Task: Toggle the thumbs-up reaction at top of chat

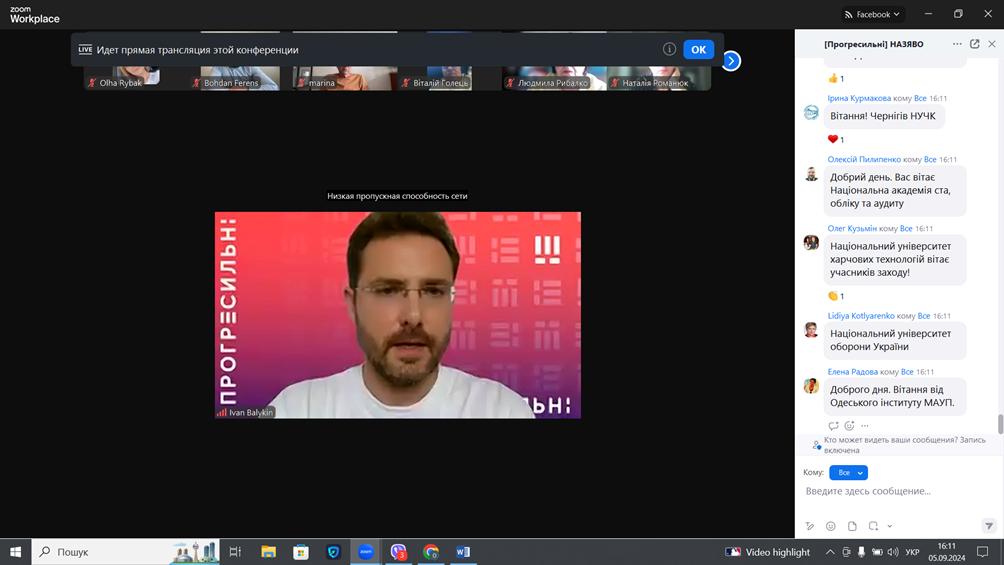Action: (x=836, y=78)
